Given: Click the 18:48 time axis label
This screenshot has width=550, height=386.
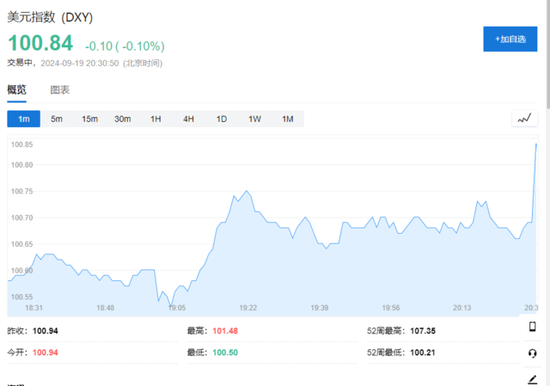Looking at the screenshot, I should [x=105, y=308].
